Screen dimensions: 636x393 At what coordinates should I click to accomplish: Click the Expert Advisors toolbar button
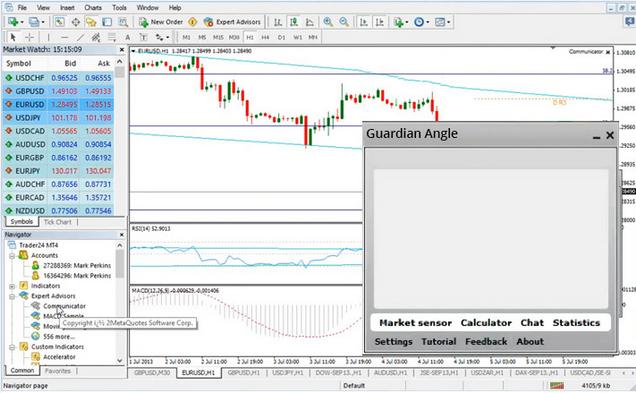point(232,22)
